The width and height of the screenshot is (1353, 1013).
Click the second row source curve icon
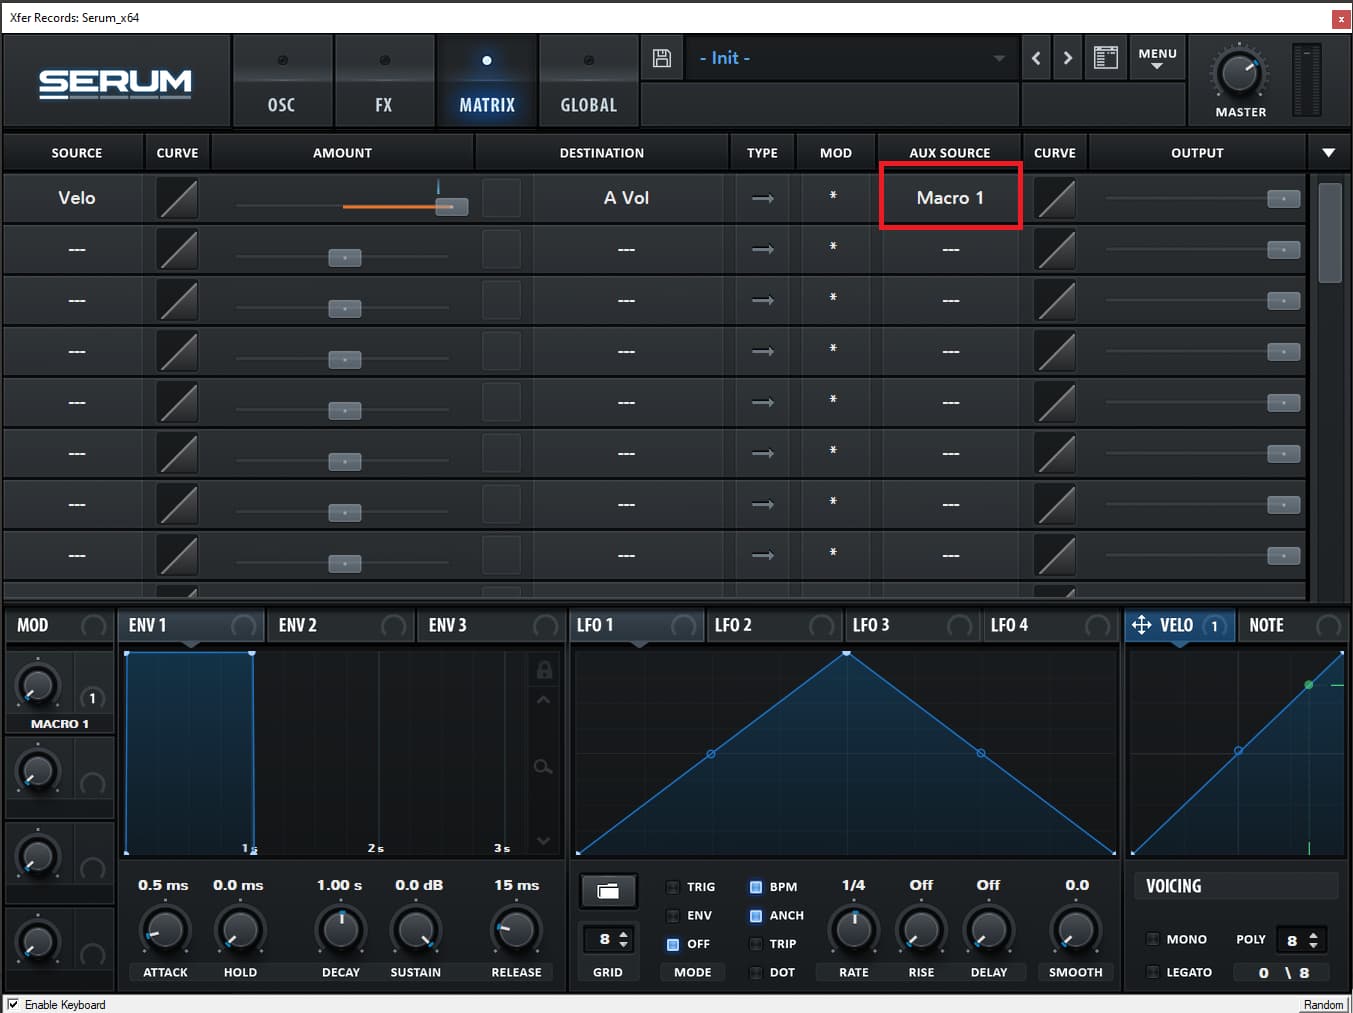[x=178, y=249]
